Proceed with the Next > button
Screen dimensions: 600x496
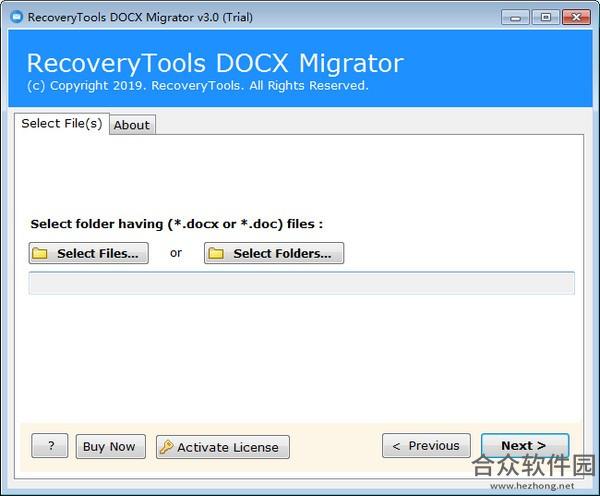[525, 445]
